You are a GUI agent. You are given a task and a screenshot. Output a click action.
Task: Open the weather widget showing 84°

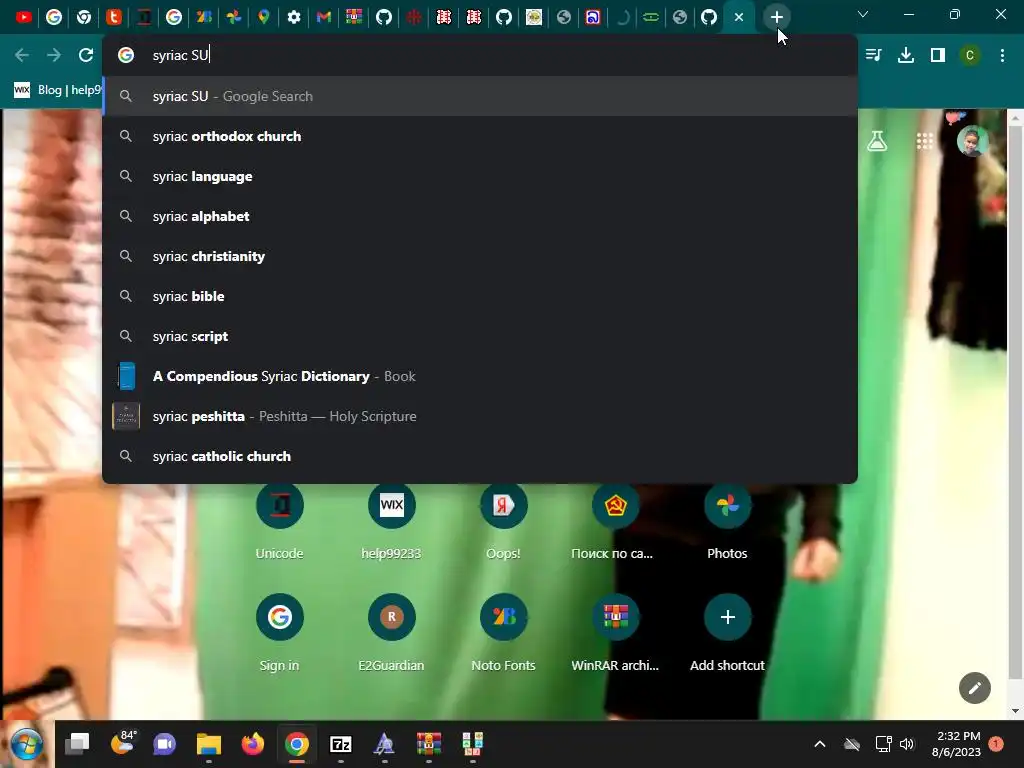(122, 744)
